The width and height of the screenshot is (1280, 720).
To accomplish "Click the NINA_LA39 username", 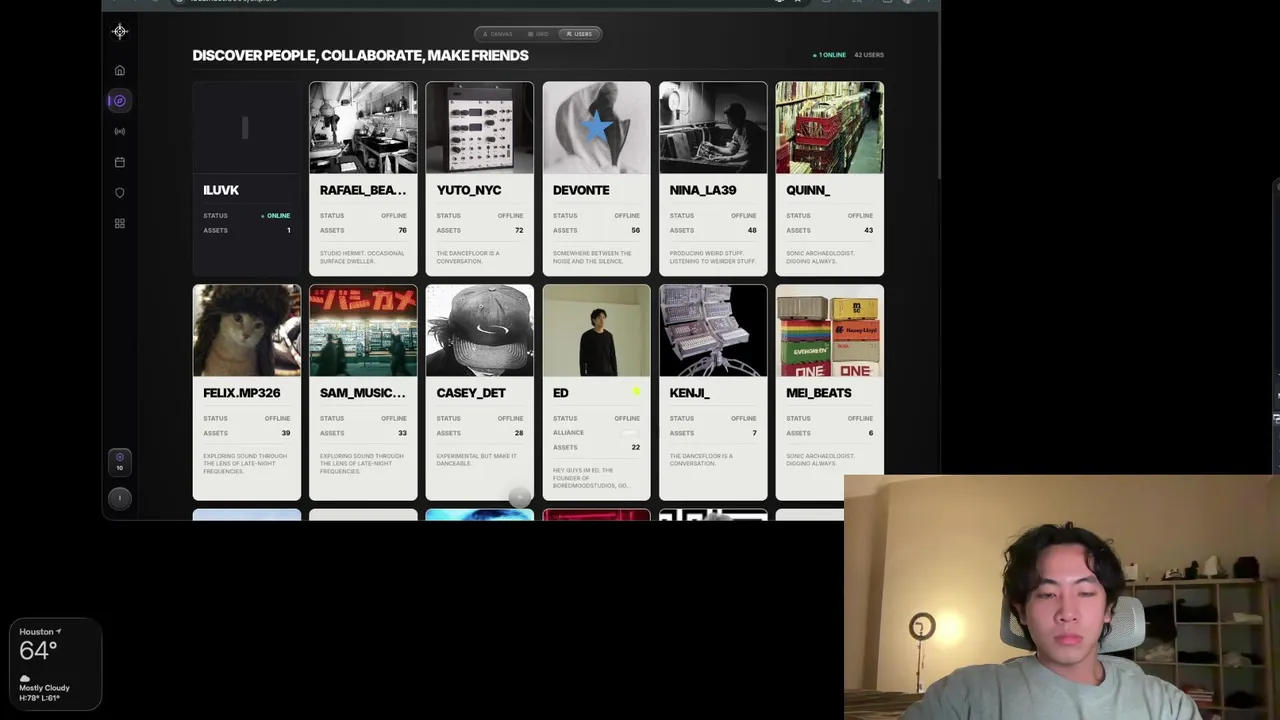I will [x=703, y=190].
